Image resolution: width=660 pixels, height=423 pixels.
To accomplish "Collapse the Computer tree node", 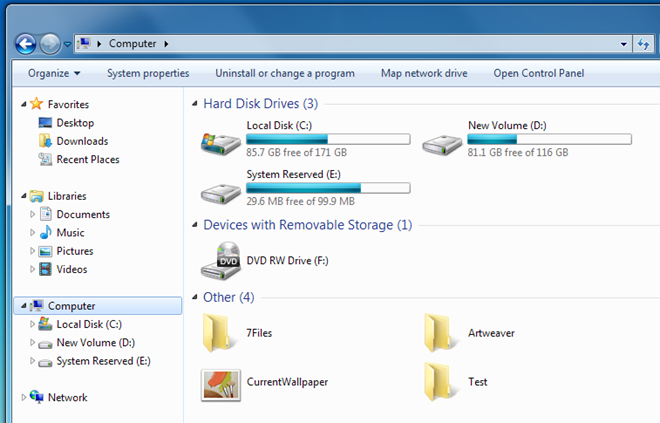I will pos(24,306).
